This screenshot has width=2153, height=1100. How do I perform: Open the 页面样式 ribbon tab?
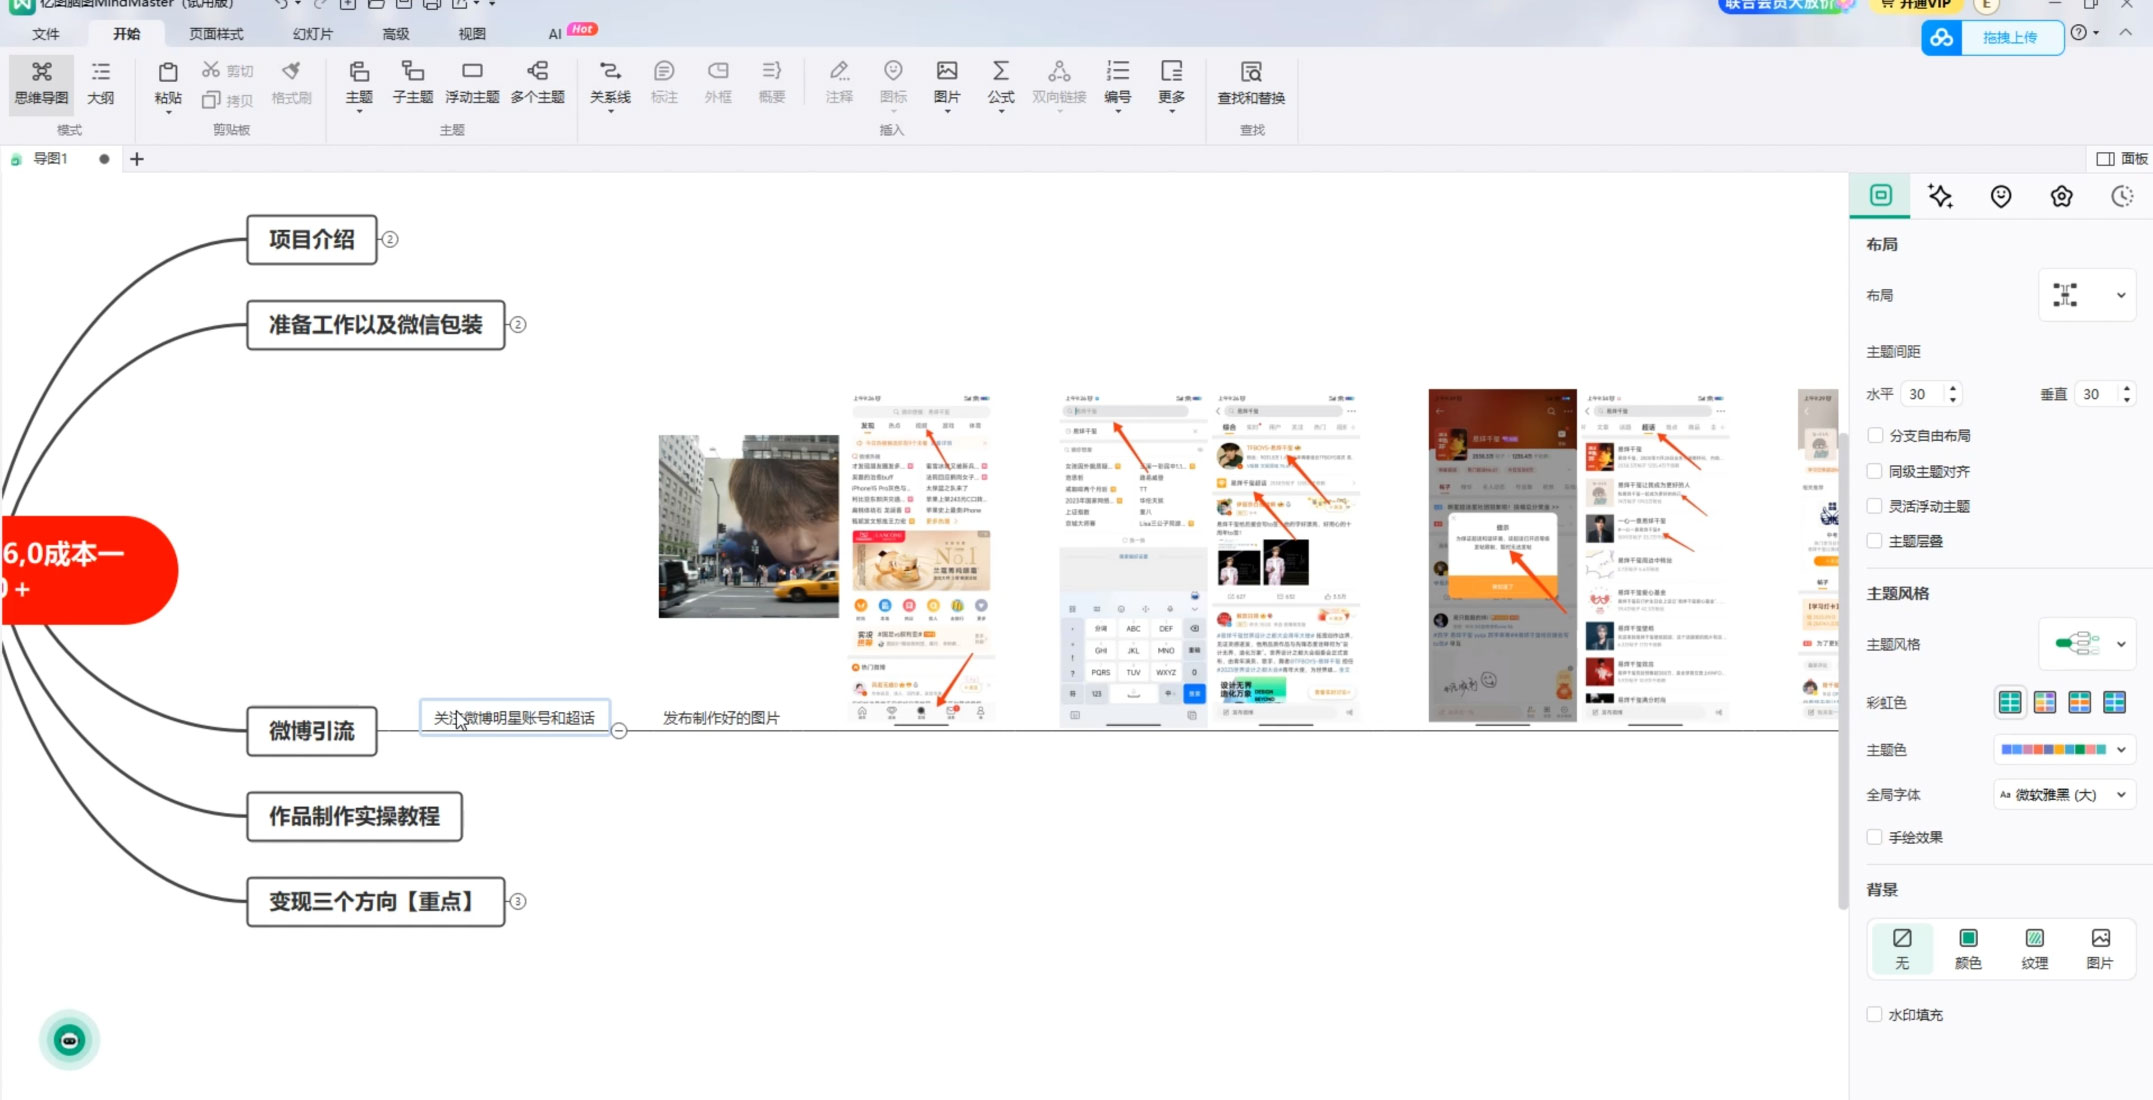point(216,34)
